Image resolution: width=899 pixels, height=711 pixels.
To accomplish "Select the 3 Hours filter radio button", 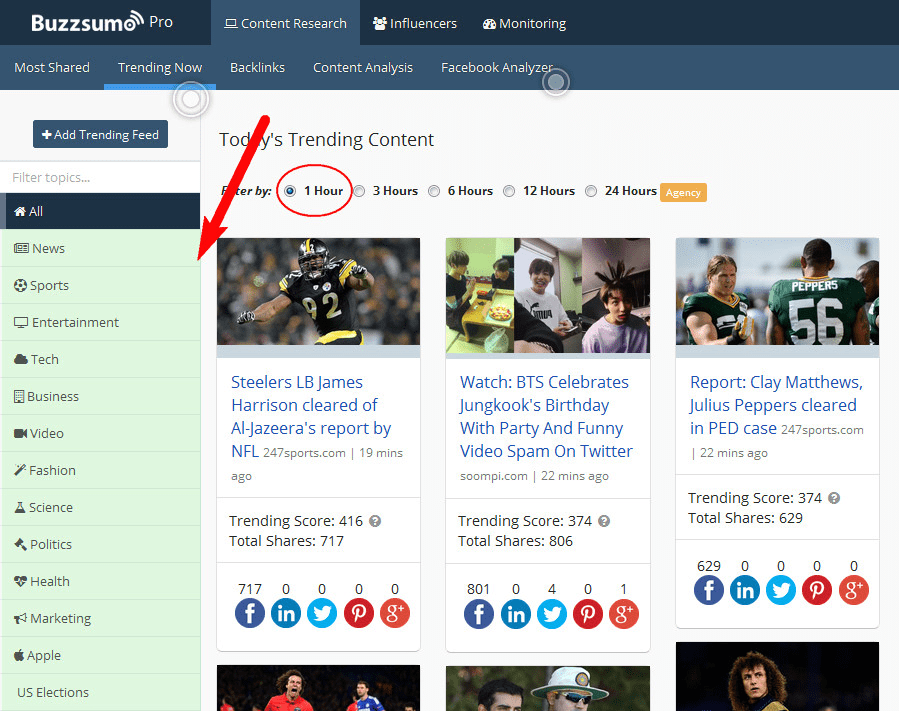I will pyautogui.click(x=359, y=191).
